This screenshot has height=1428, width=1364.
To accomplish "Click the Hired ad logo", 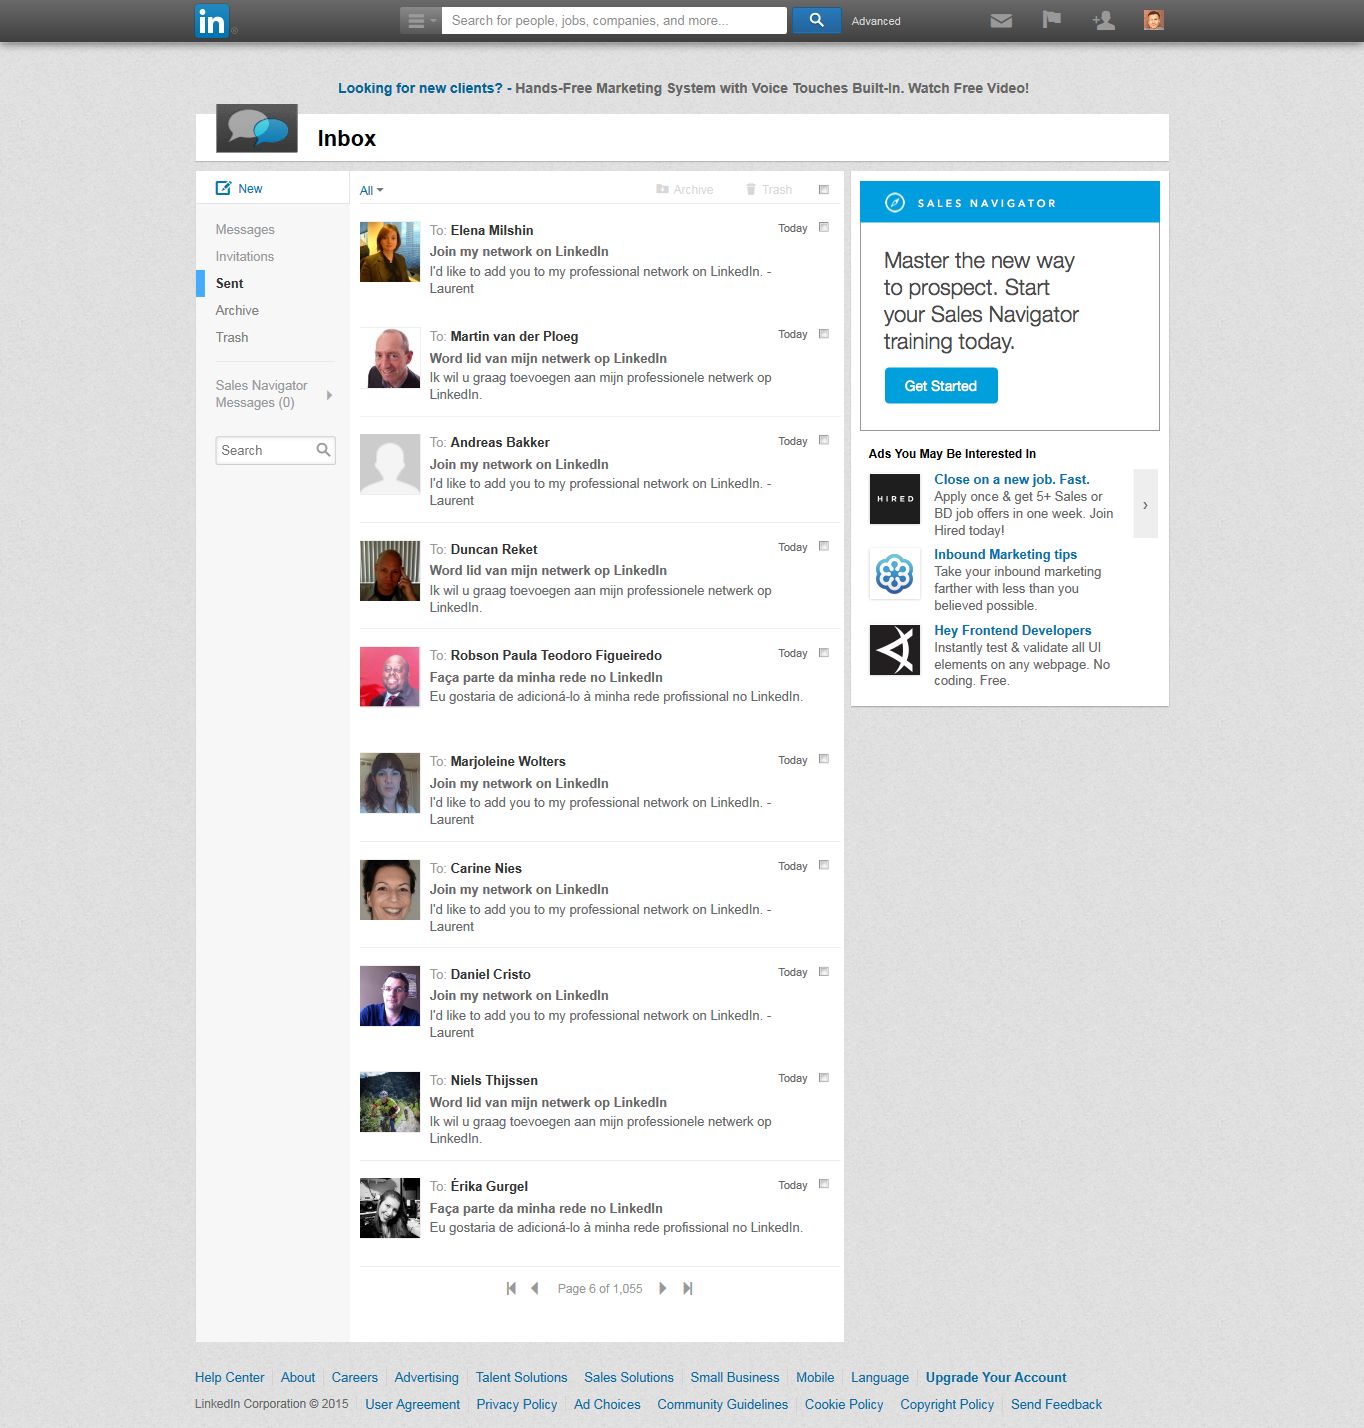I will (x=895, y=499).
